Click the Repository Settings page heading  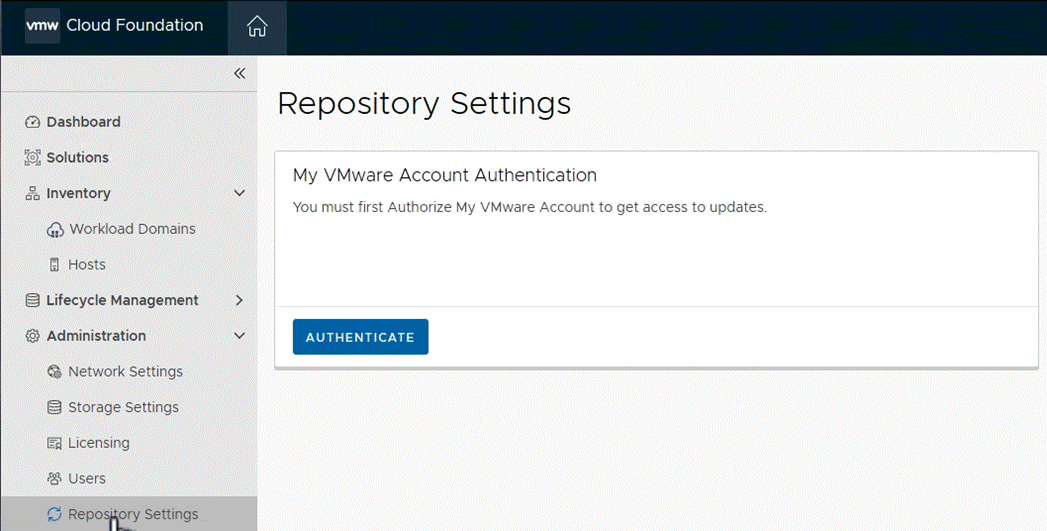[x=424, y=104]
